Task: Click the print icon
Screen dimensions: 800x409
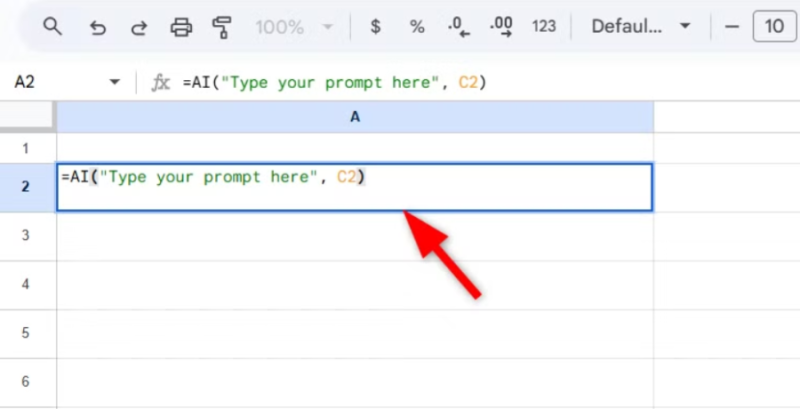Action: [181, 27]
